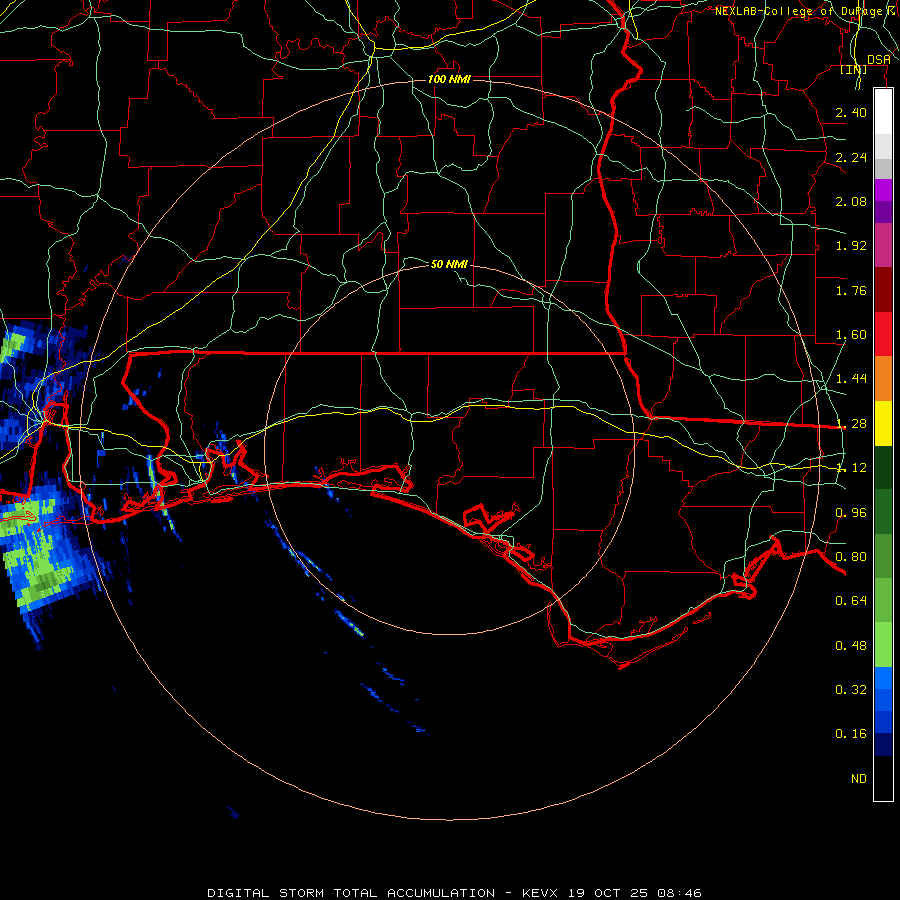Click the '1.28' legend value
Screen dimensions: 900x900
click(x=851, y=424)
